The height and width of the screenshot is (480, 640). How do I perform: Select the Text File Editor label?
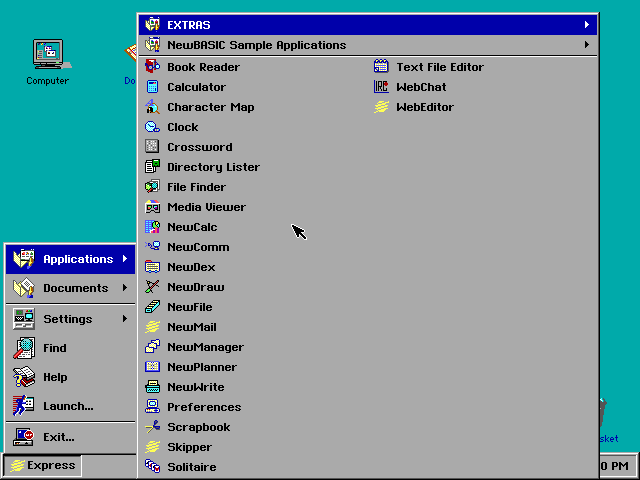pos(440,67)
